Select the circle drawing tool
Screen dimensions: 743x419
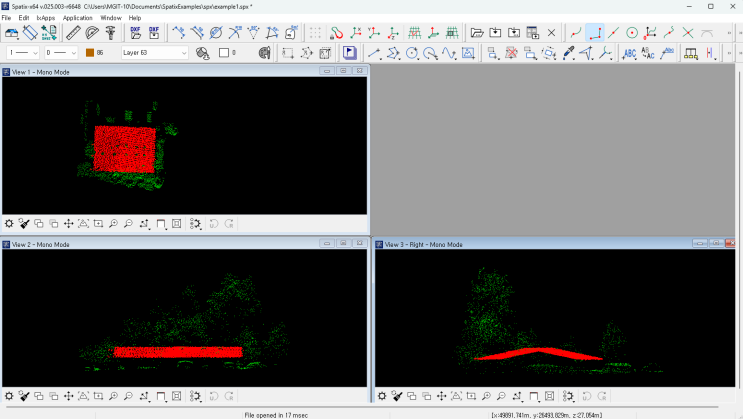pos(412,53)
